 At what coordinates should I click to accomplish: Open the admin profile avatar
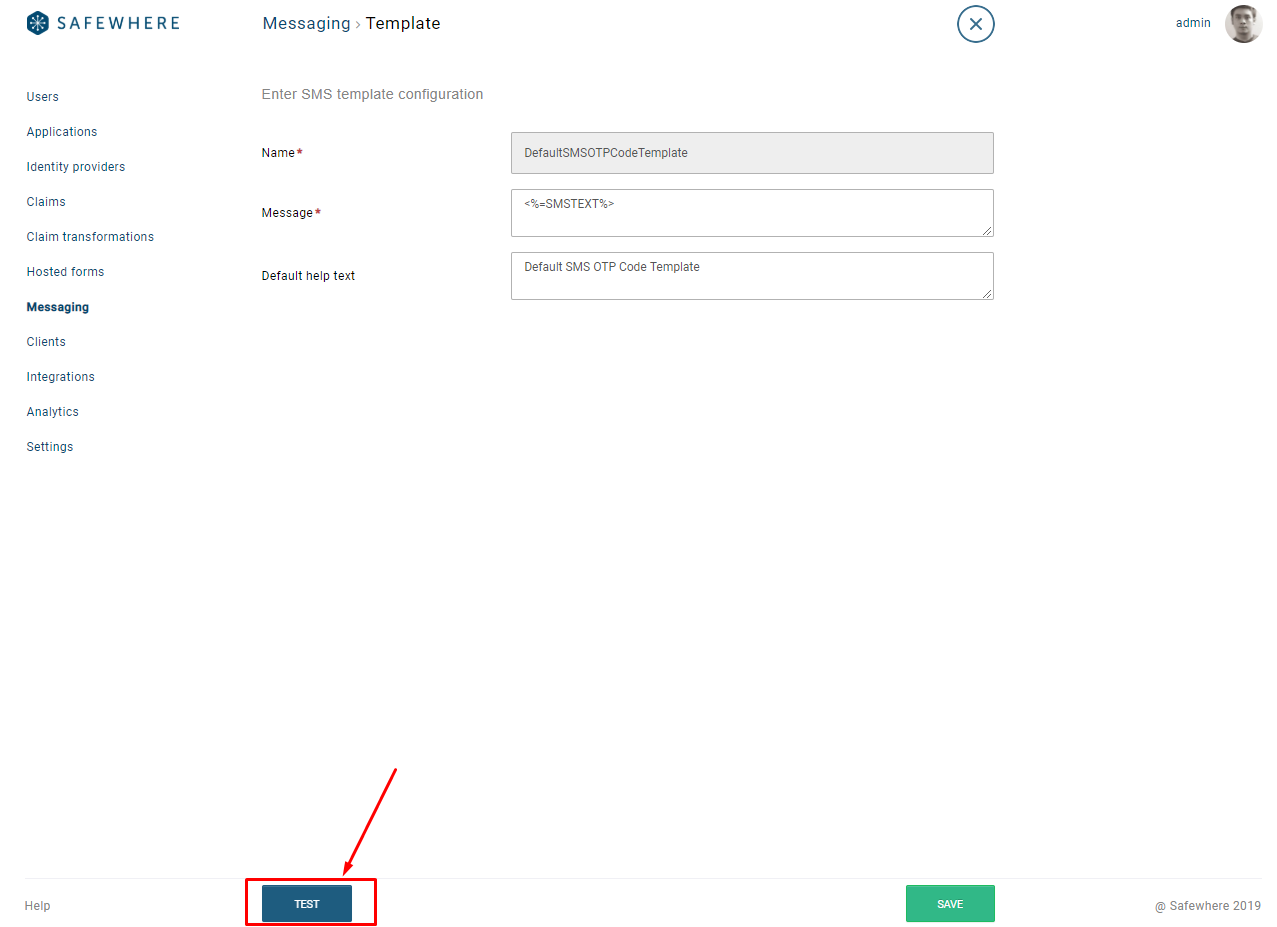[1243, 24]
